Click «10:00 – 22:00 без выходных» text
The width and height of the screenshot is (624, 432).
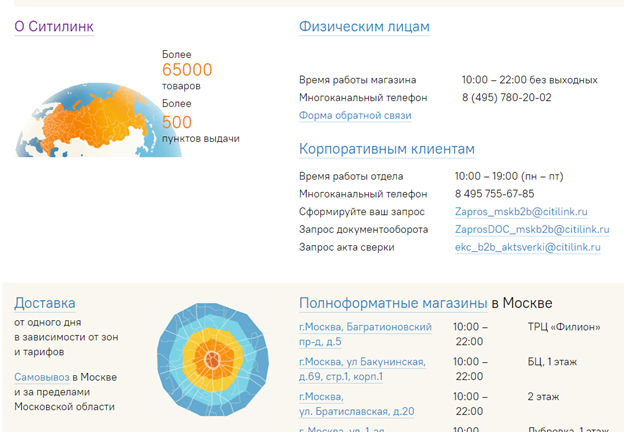530,80
